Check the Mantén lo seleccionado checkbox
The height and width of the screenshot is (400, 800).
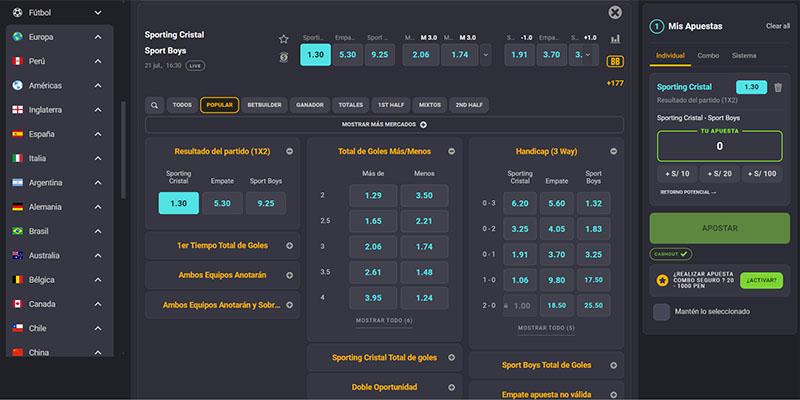(x=662, y=312)
